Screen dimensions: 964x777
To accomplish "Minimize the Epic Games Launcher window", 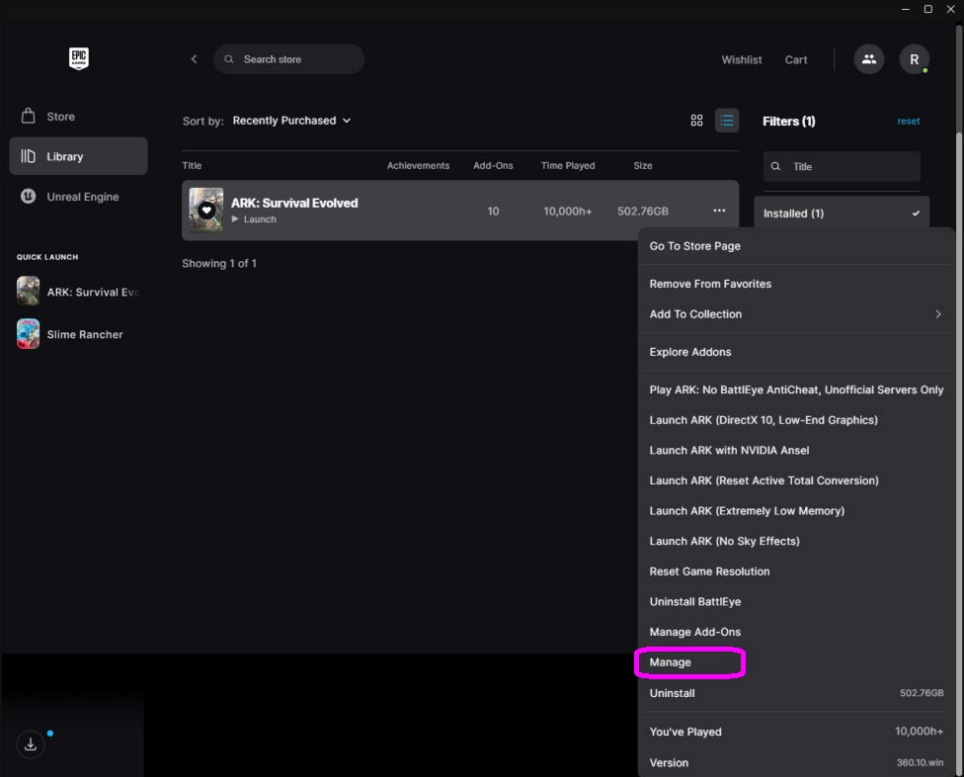I will click(x=905, y=9).
